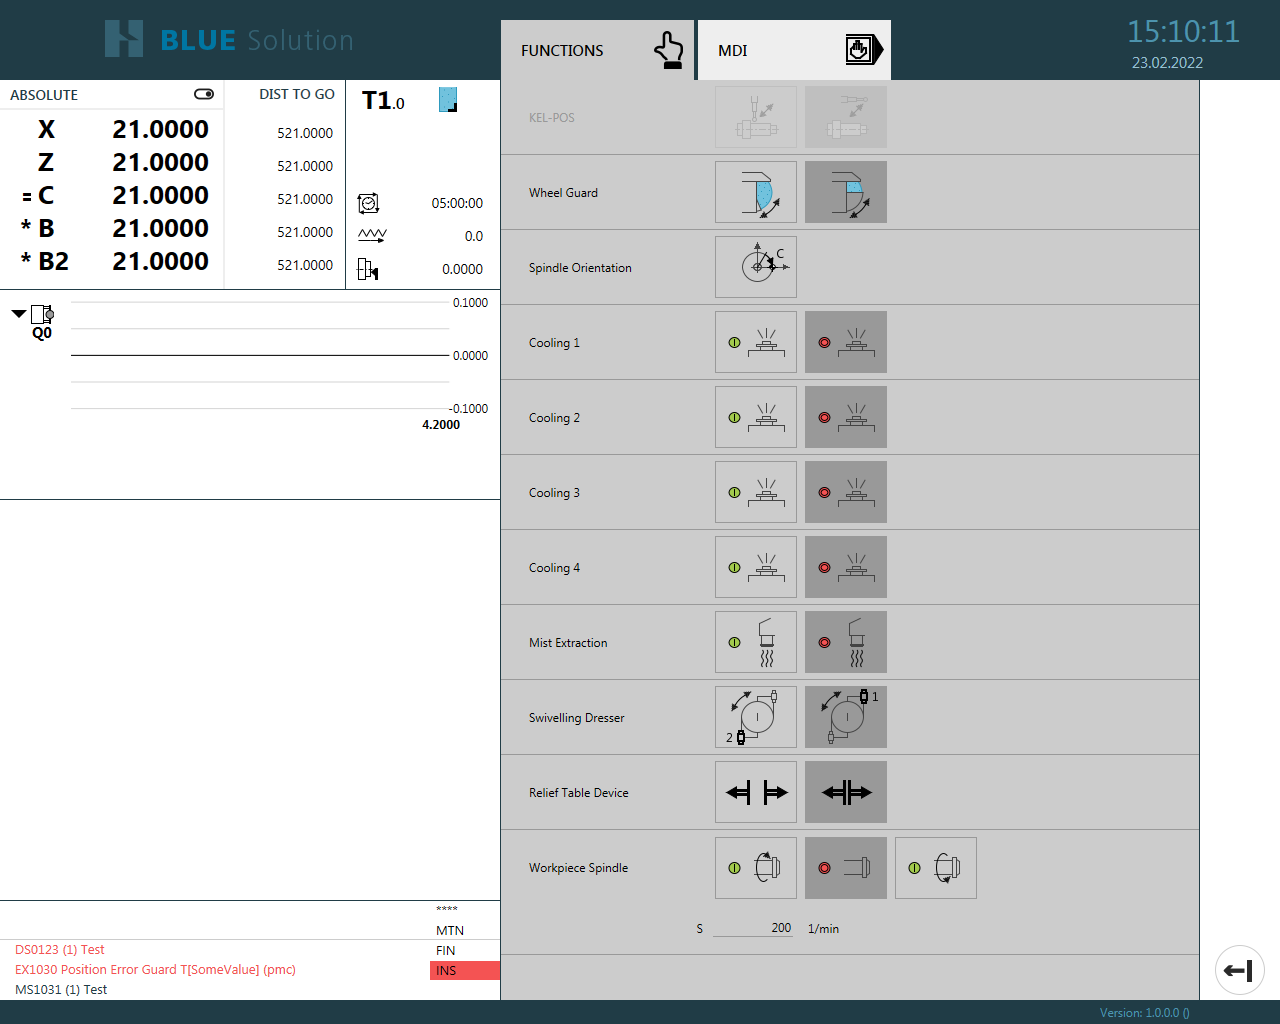Turn Cooling 4 off
Screen dimensions: 1280x1024
coord(846,567)
